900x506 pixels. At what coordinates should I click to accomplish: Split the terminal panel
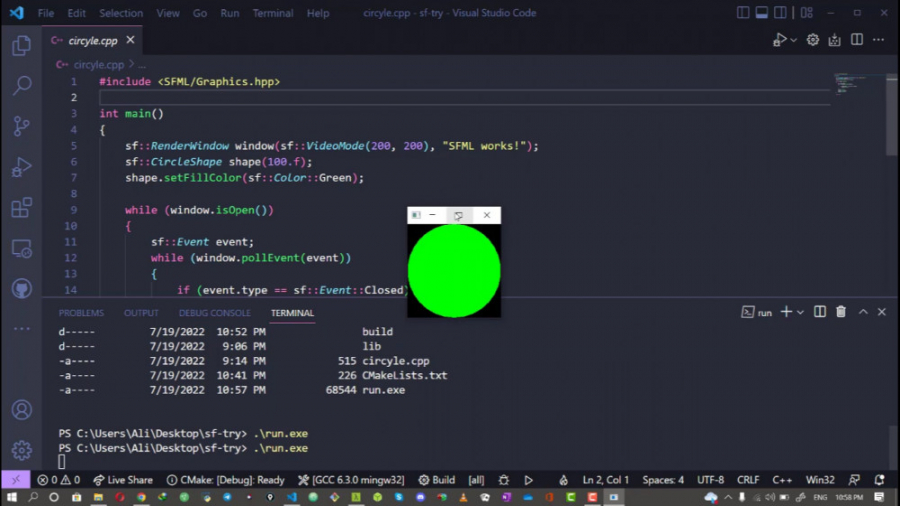(820, 312)
